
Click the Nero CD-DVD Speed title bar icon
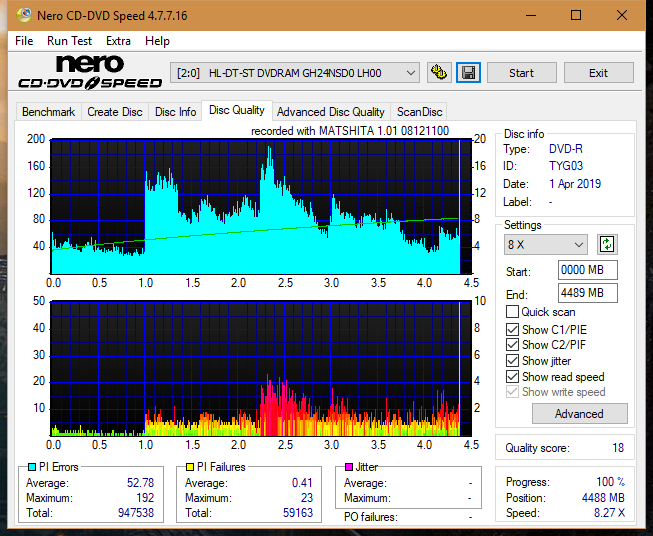tap(24, 15)
